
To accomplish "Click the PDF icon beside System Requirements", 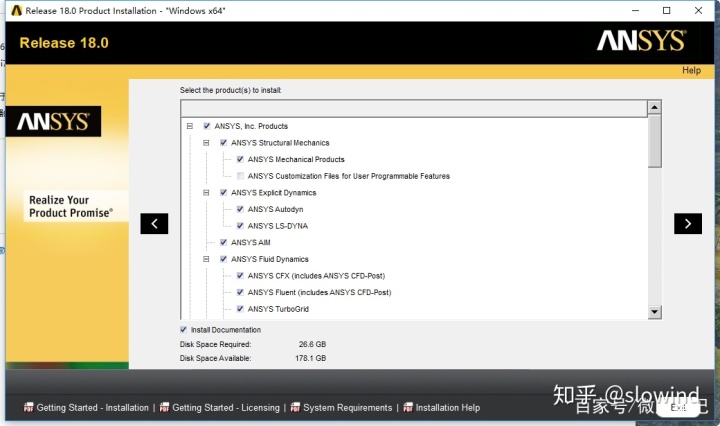I will 295,407.
